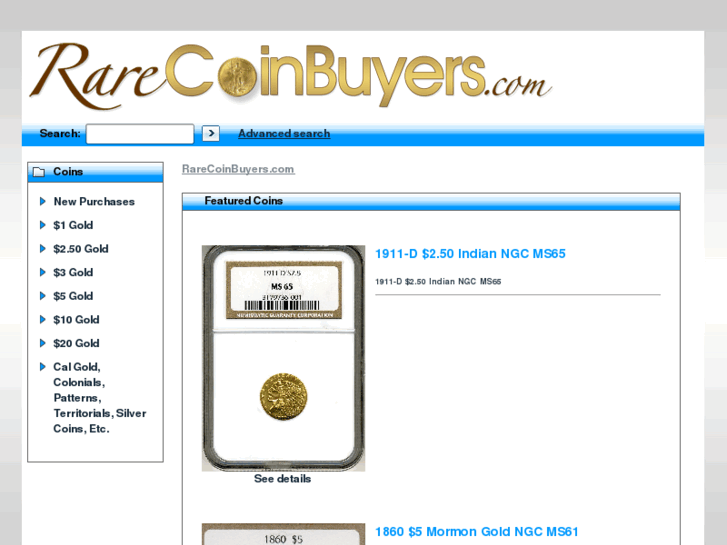Viewport: 727px width, 545px height.
Task: Open the 1911-D $2.50 Indian NGC MS65 title
Action: tap(470, 254)
